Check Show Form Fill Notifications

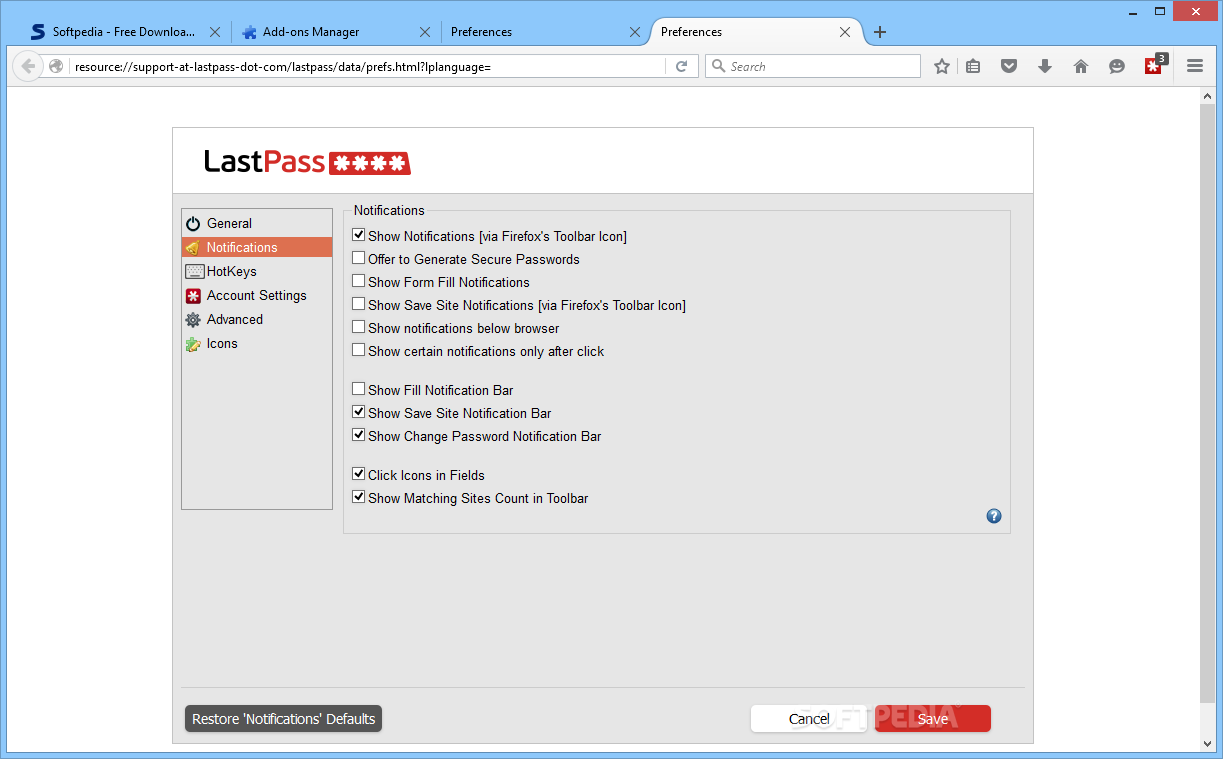359,281
